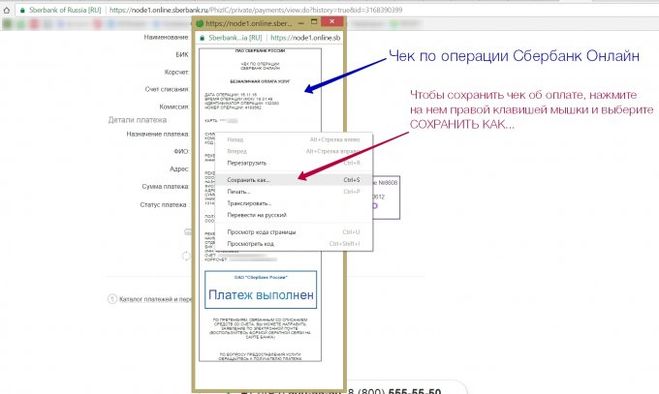Choose 'Перезагрузить' in the context menu

click(293, 163)
